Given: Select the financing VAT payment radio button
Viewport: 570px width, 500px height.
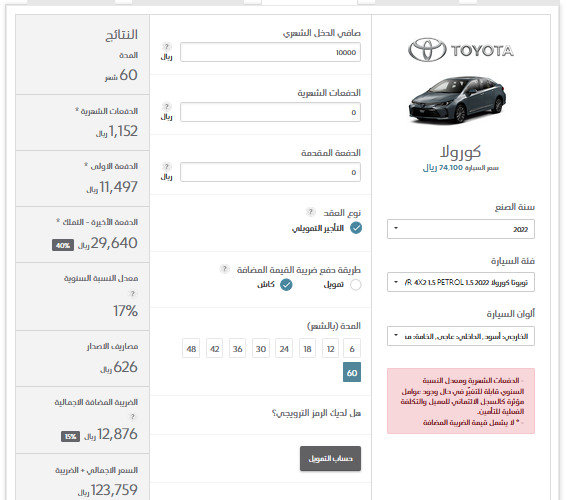Looking at the screenshot, I should (356, 285).
